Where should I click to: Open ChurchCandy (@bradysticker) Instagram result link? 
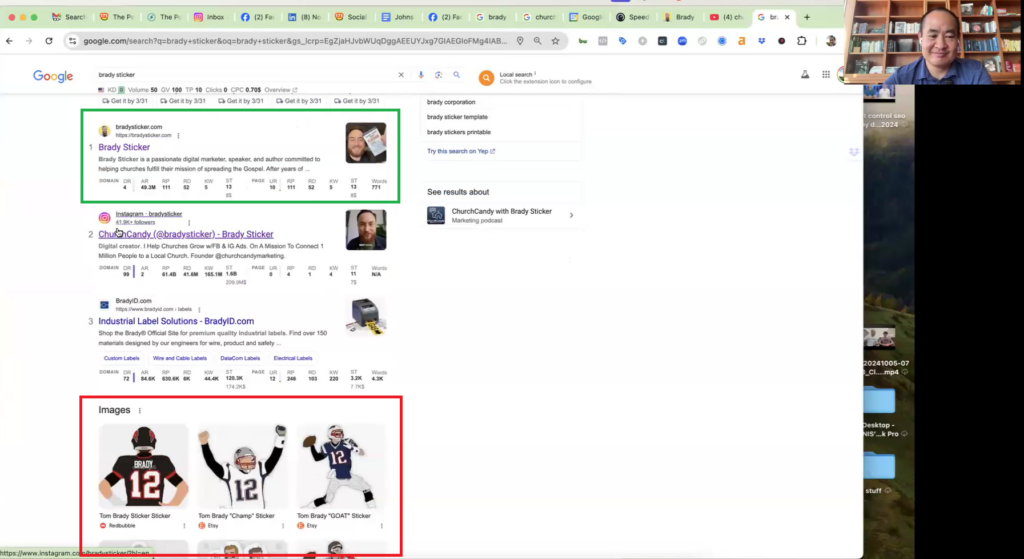[x=186, y=234]
